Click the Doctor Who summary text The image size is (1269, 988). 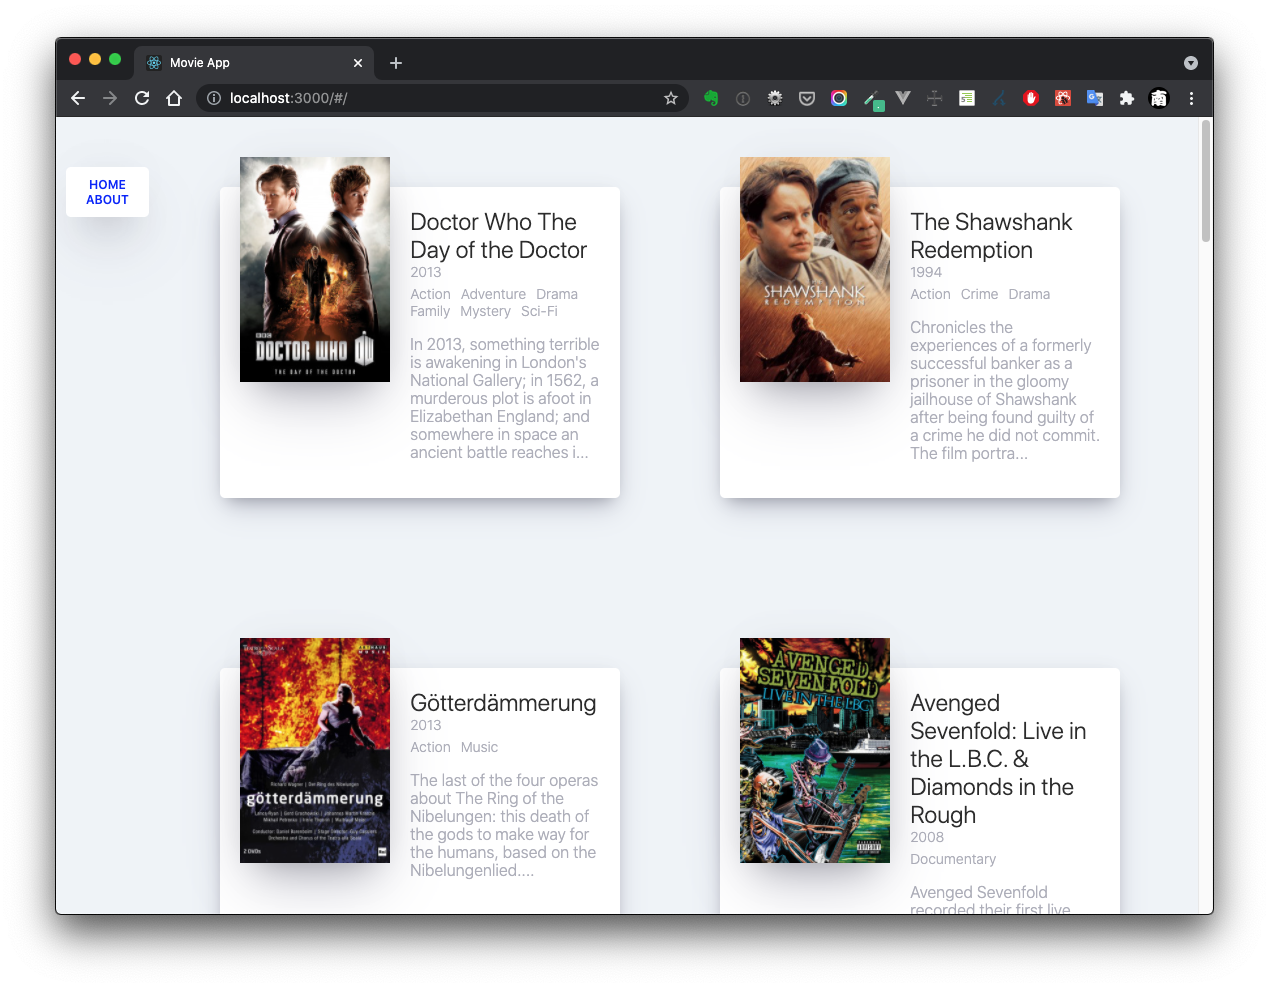[x=505, y=398]
